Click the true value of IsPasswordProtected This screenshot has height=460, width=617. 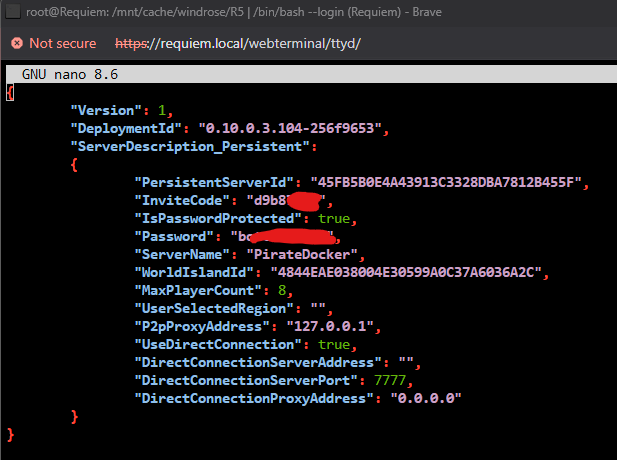[334, 218]
